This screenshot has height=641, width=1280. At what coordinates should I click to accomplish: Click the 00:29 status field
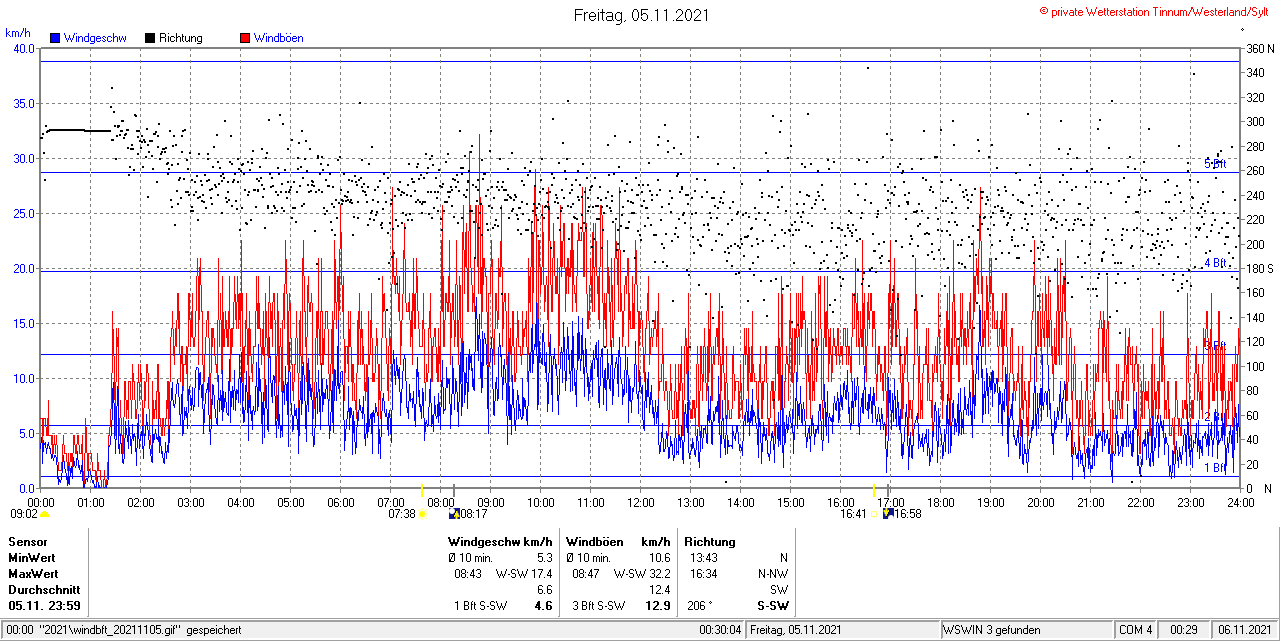coord(1184,630)
